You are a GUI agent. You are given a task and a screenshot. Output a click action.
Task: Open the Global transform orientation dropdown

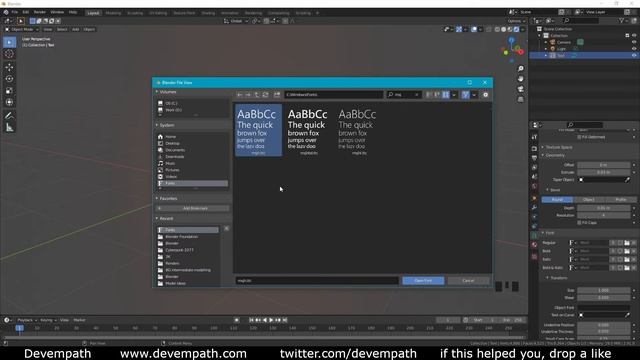(x=236, y=21)
